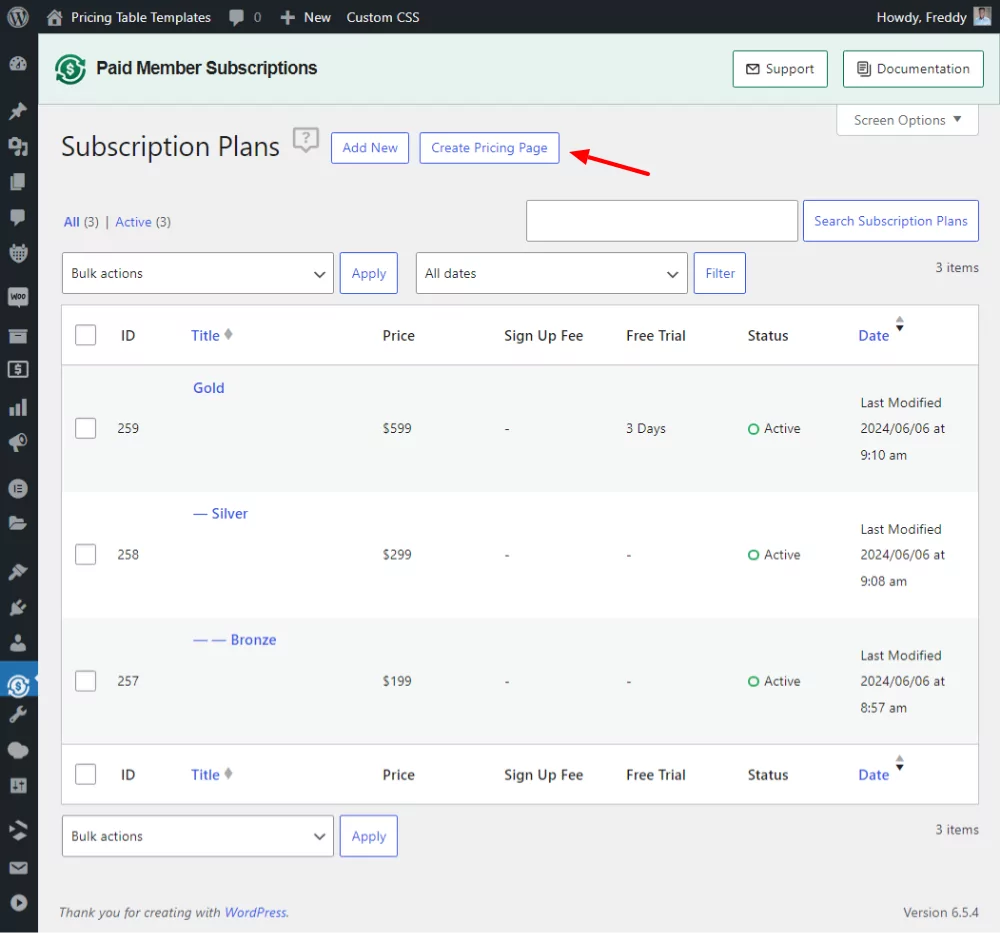
Task: Open Settings sliders icon in sidebar
Action: [x=18, y=786]
